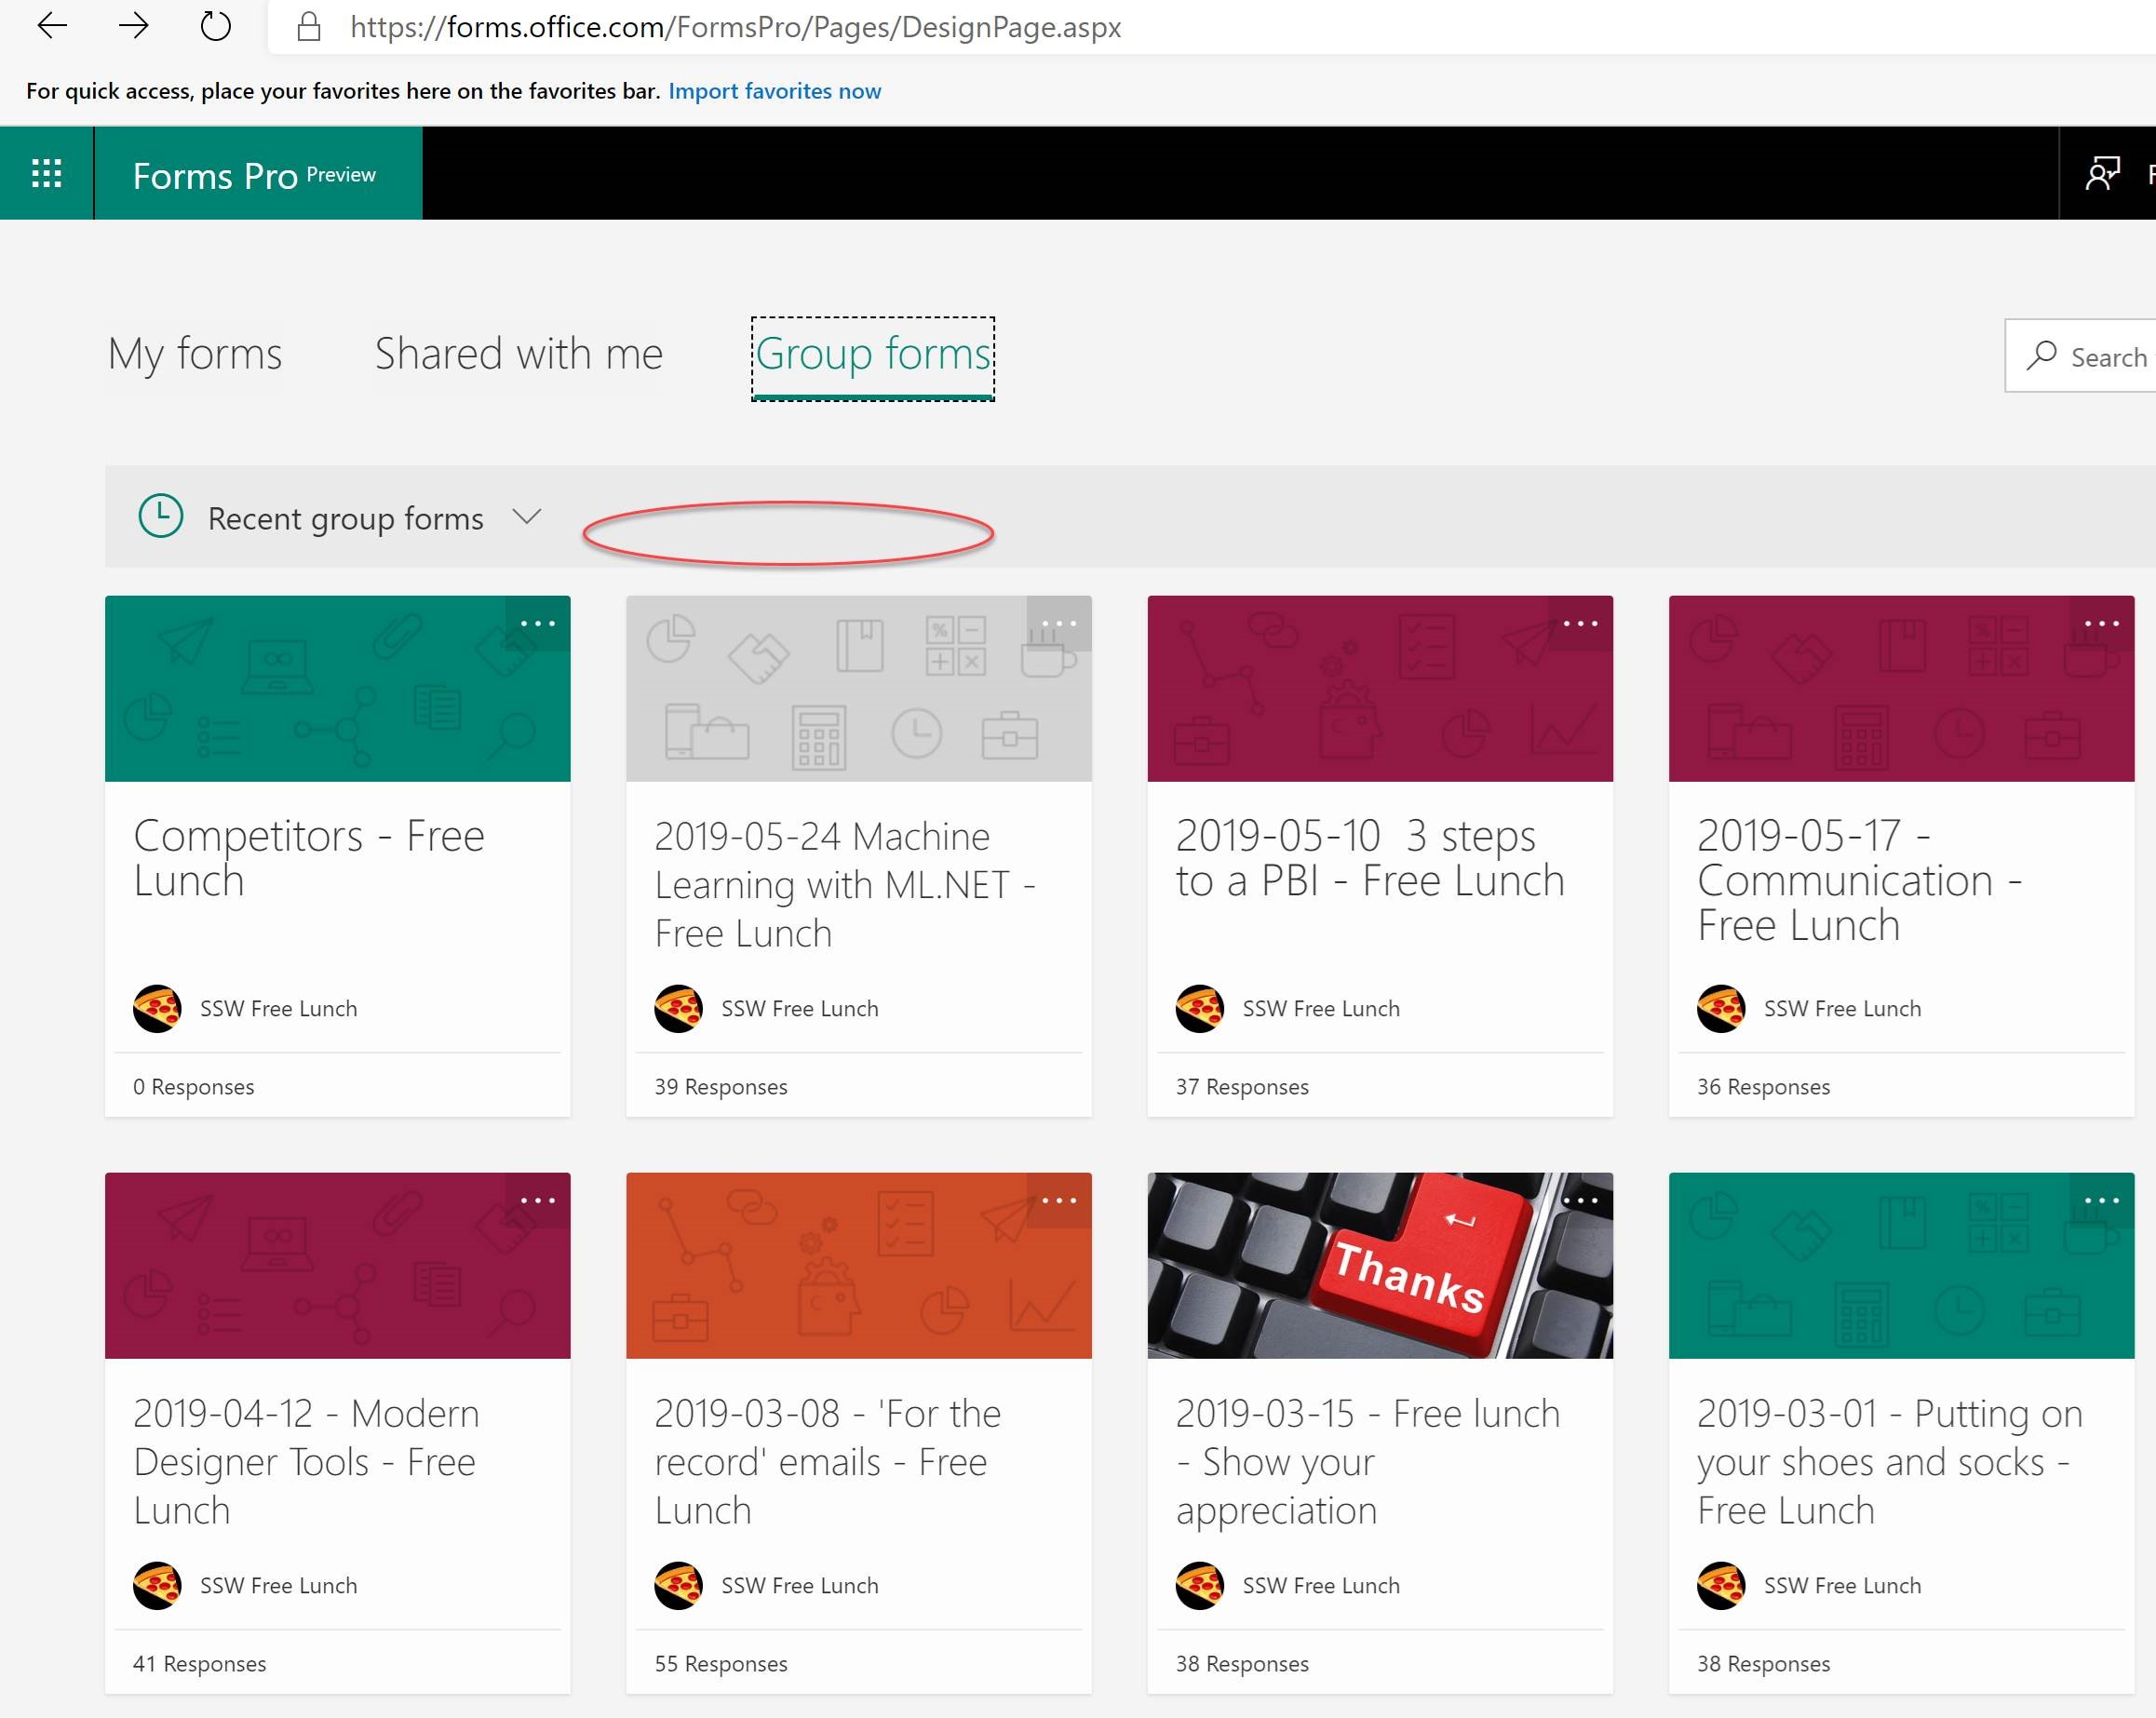Click 0 Responses on Competitors card

[x=193, y=1087]
